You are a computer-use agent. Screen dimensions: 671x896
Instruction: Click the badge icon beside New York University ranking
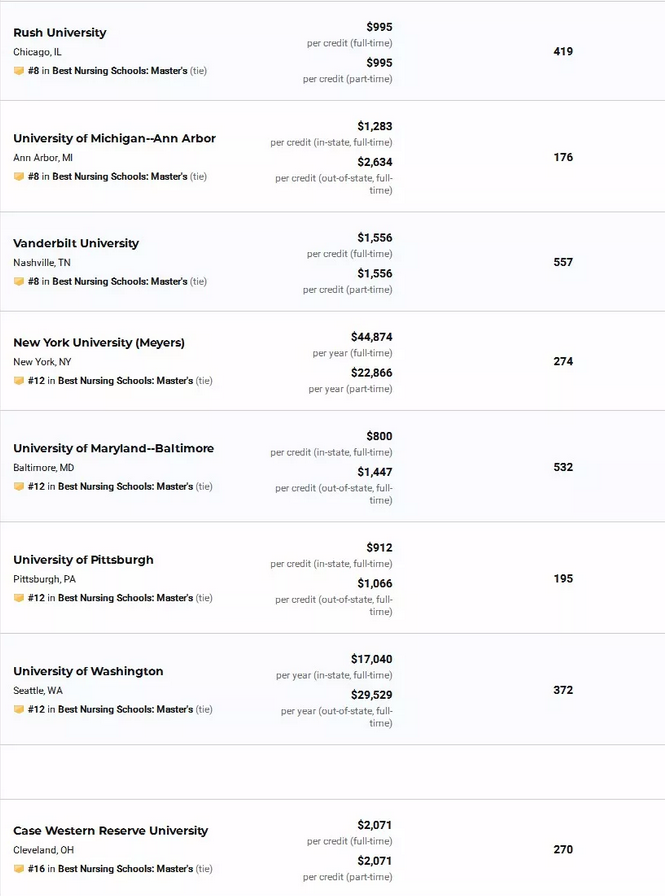(19, 381)
